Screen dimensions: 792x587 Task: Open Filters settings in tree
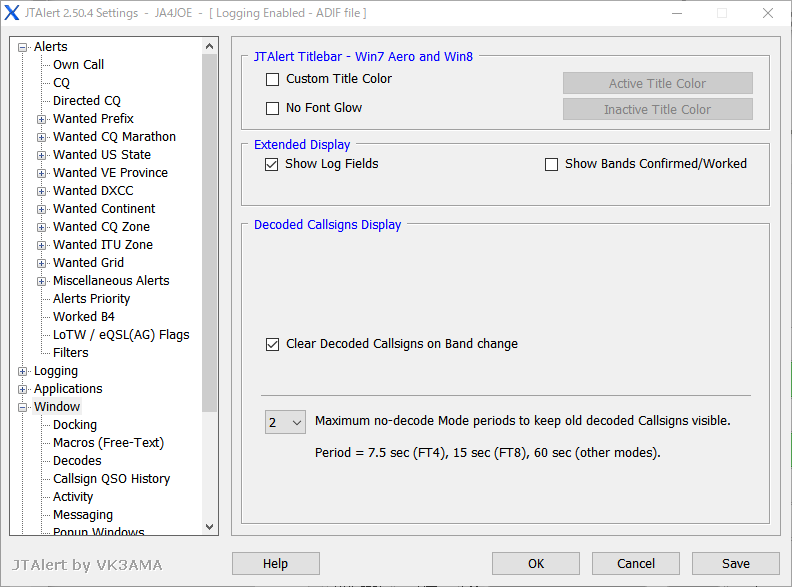pyautogui.click(x=71, y=353)
